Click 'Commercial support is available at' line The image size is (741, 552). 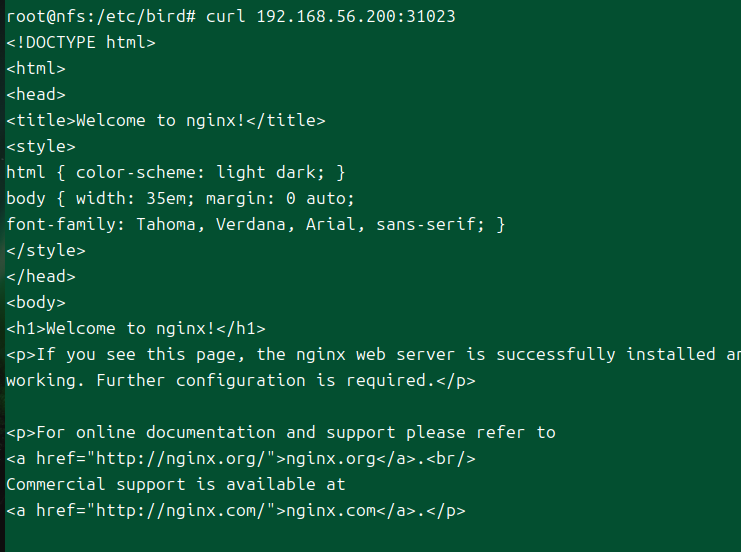[x=176, y=485]
